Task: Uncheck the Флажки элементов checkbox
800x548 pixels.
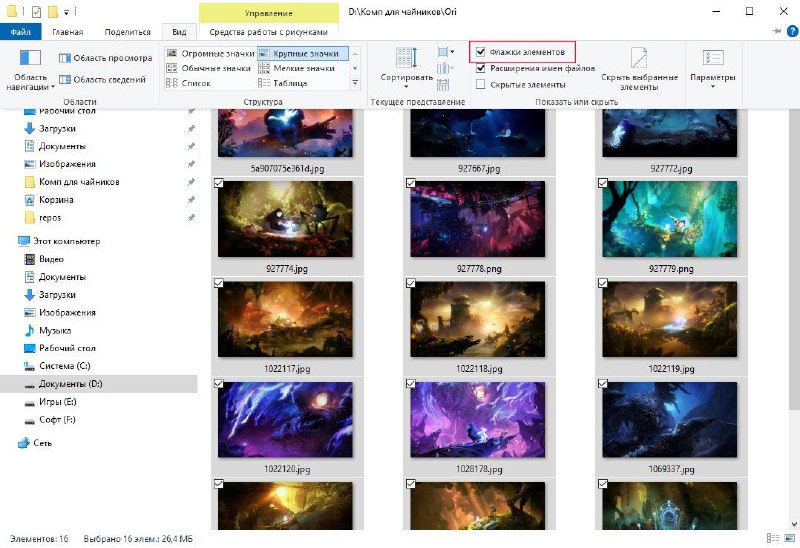Action: 480,52
